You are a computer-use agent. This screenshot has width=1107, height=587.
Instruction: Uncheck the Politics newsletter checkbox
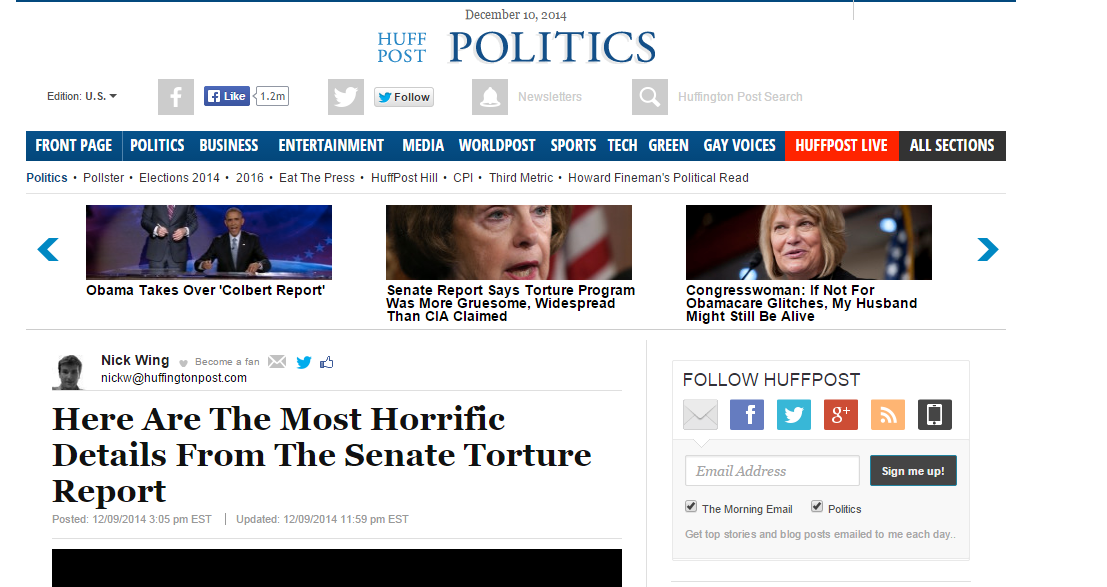(x=817, y=506)
